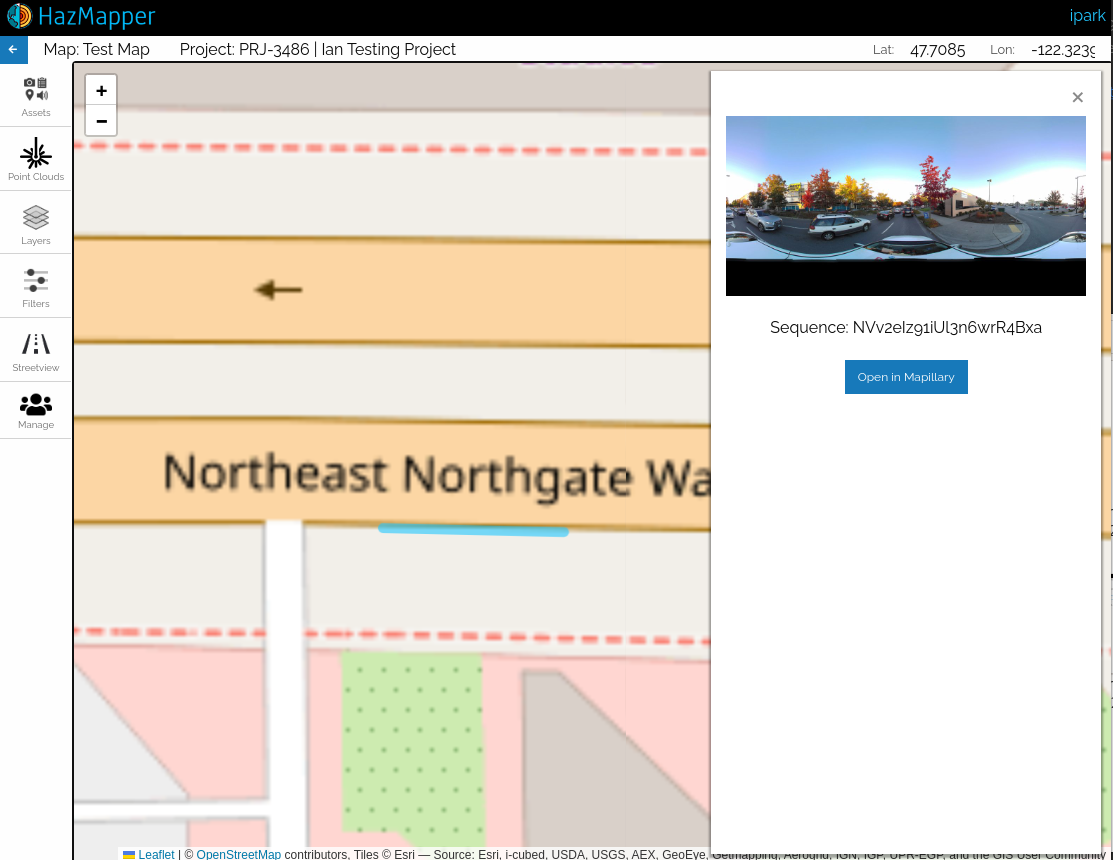This screenshot has width=1113, height=860.
Task: Open the OpenStreetMap contributors link
Action: 238,854
